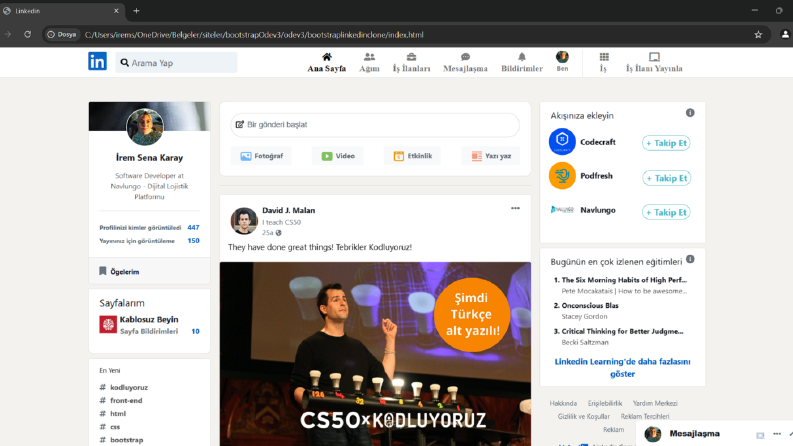The height and width of the screenshot is (446, 793).
Task: Open David J. Malan post options menu
Action: pyautogui.click(x=515, y=208)
